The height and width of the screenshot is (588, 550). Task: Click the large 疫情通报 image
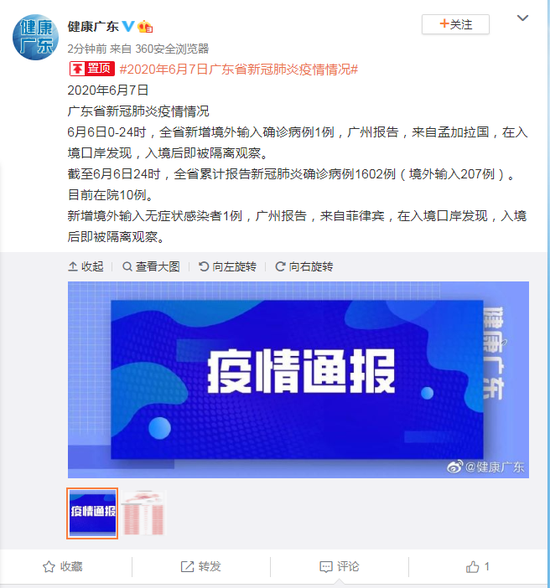point(298,380)
